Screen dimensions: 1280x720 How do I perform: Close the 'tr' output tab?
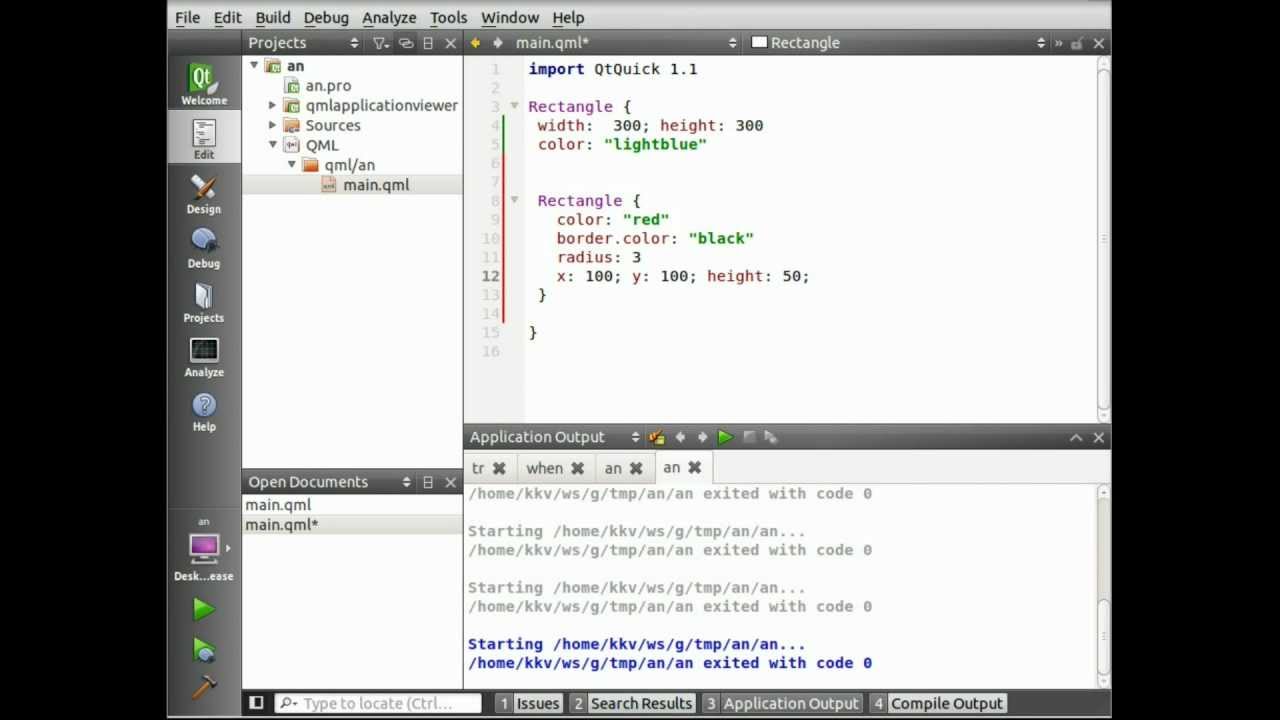click(x=499, y=468)
